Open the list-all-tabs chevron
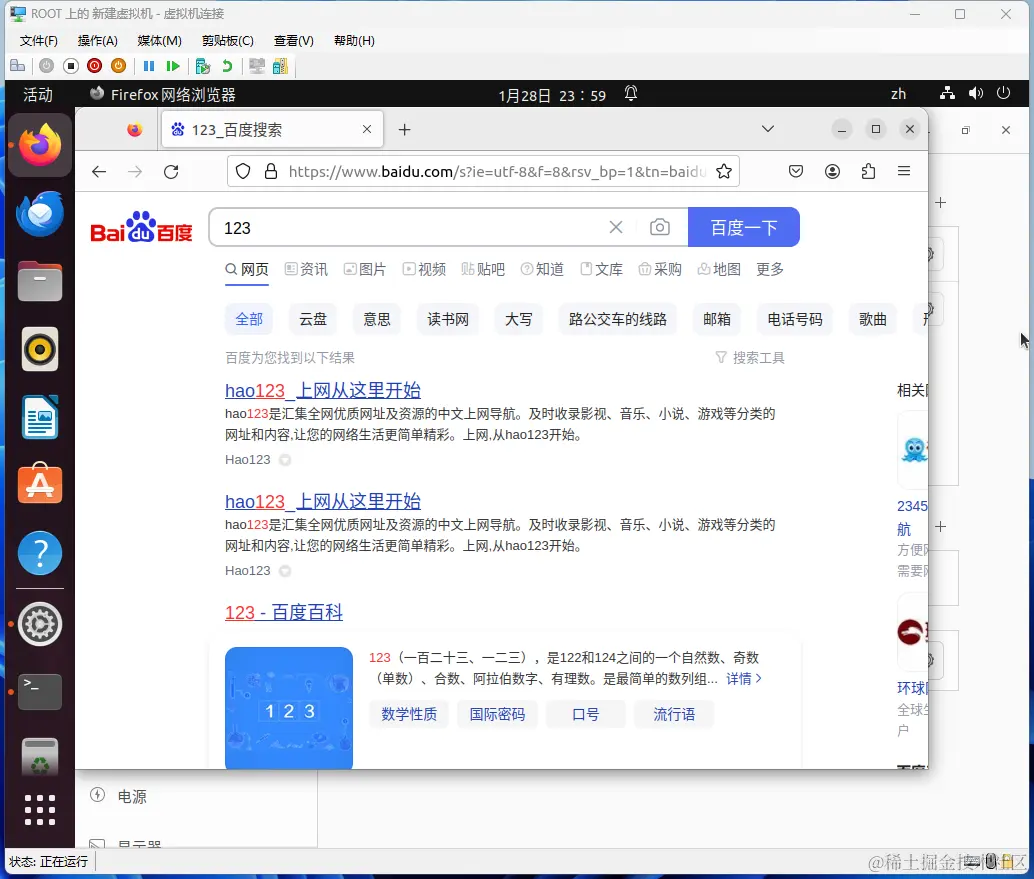This screenshot has width=1034, height=879. click(x=768, y=129)
